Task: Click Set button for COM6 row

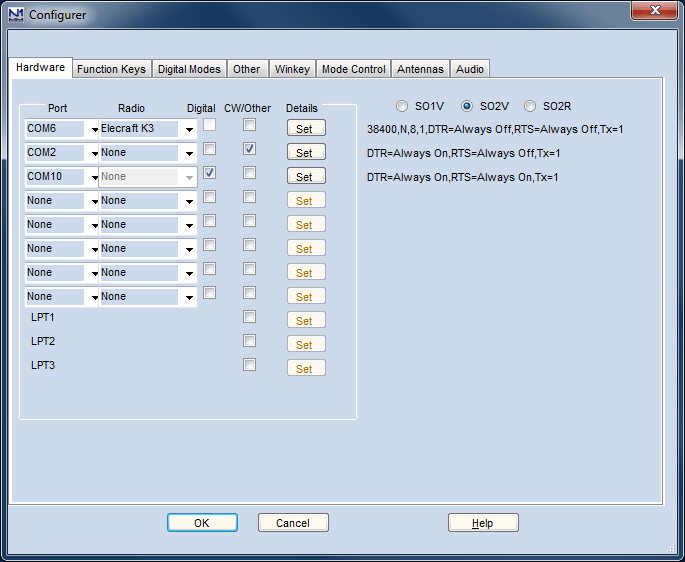Action: tap(306, 128)
